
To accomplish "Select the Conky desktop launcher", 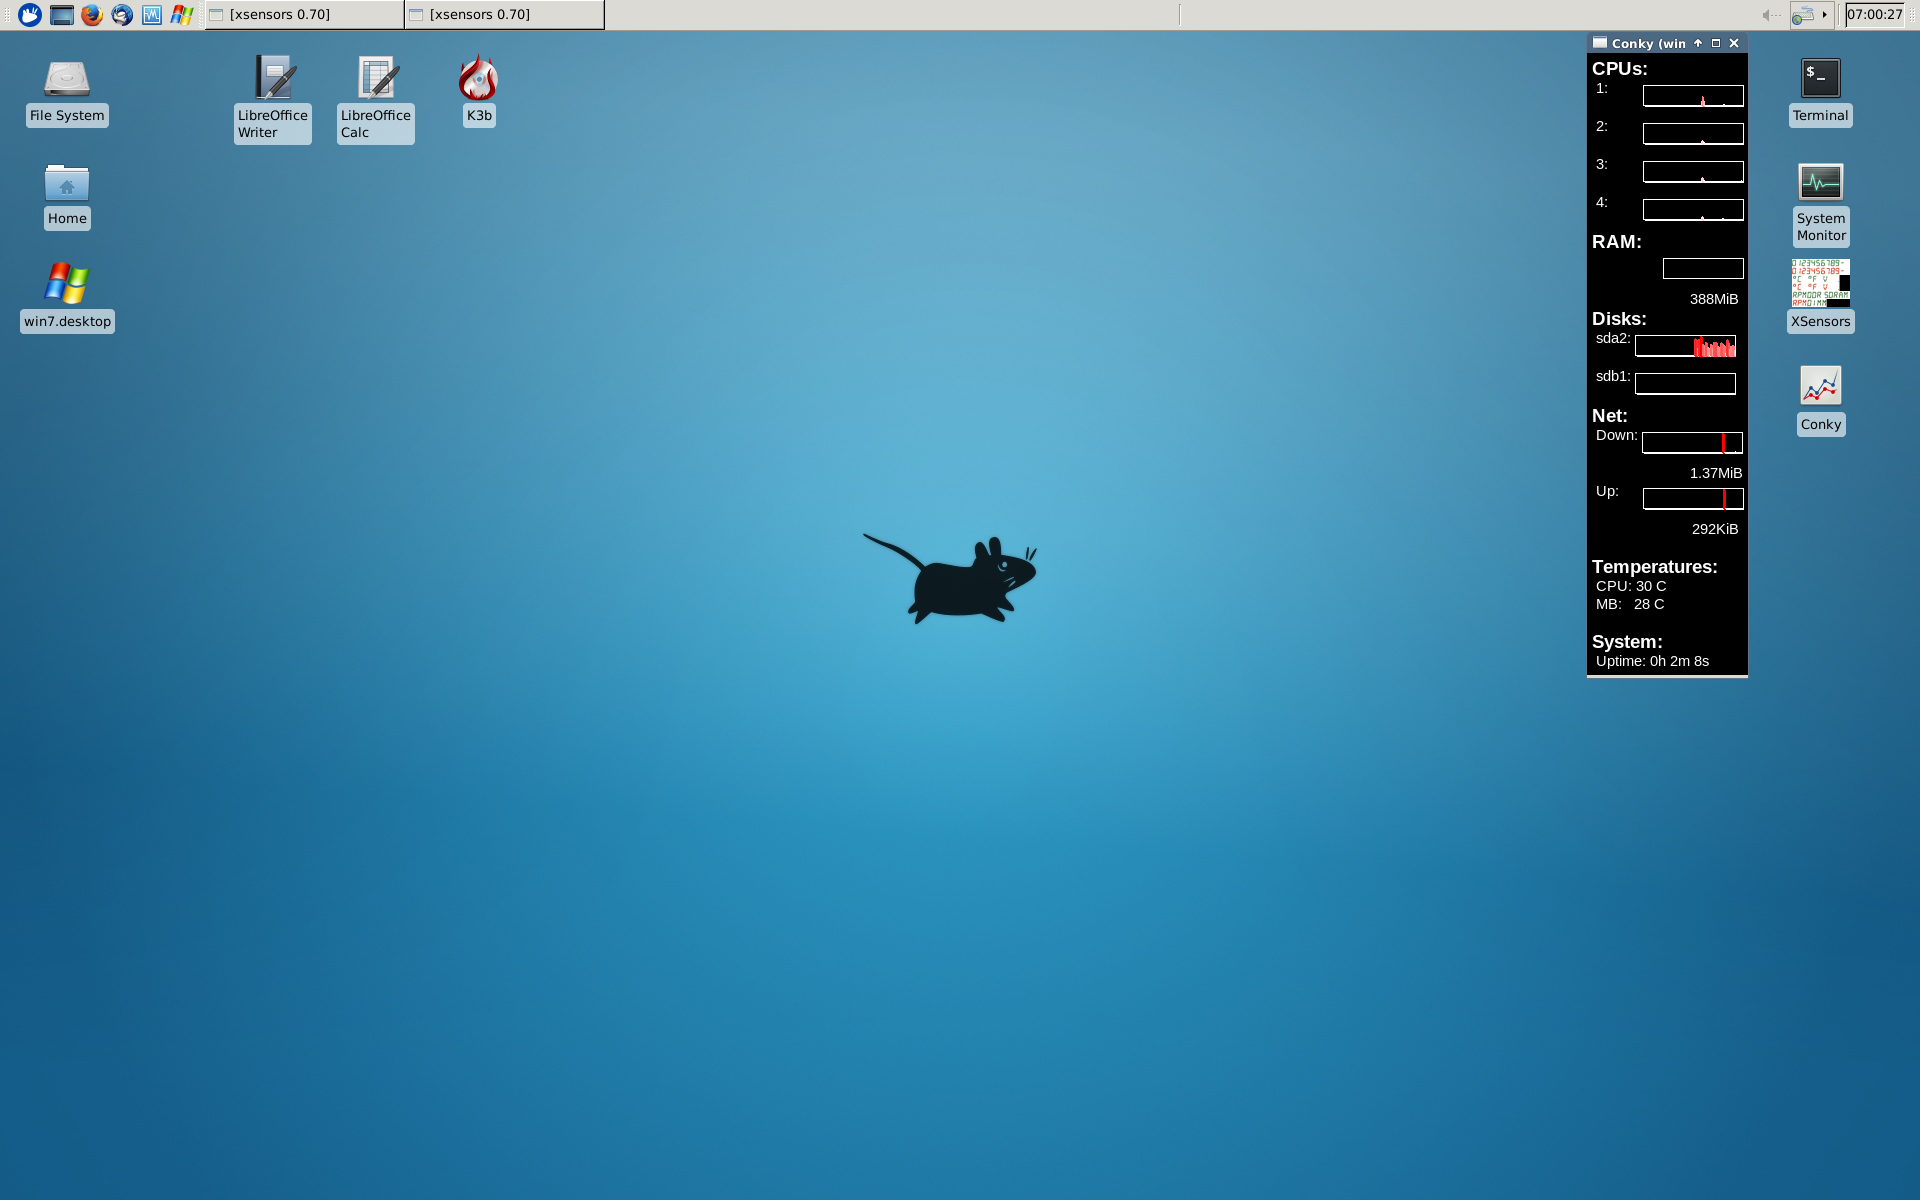I will pyautogui.click(x=1820, y=386).
